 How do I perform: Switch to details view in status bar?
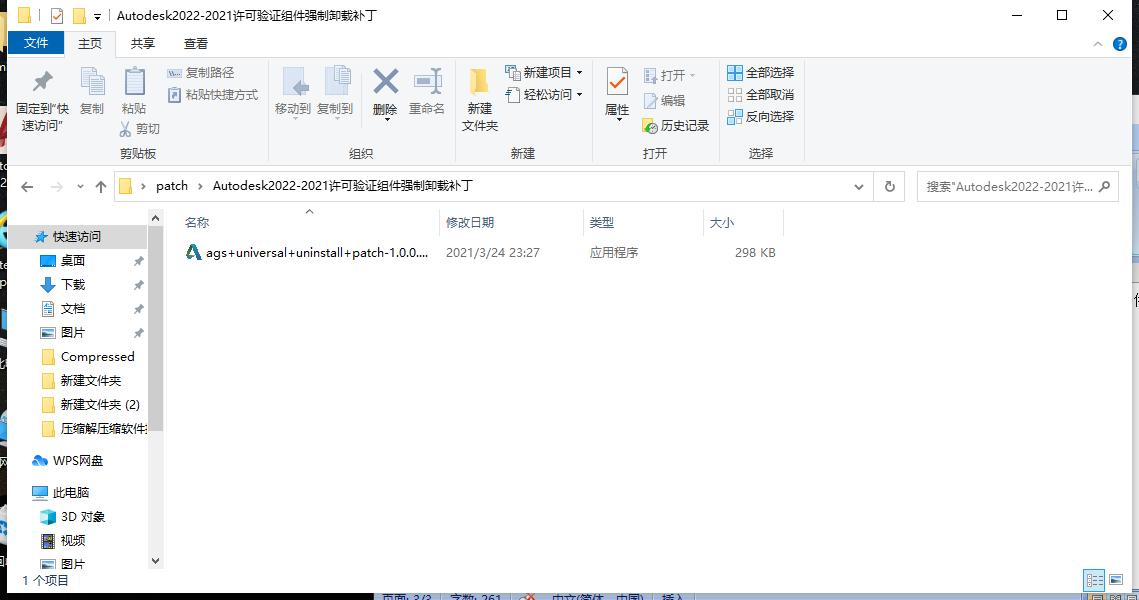pyautogui.click(x=1094, y=580)
